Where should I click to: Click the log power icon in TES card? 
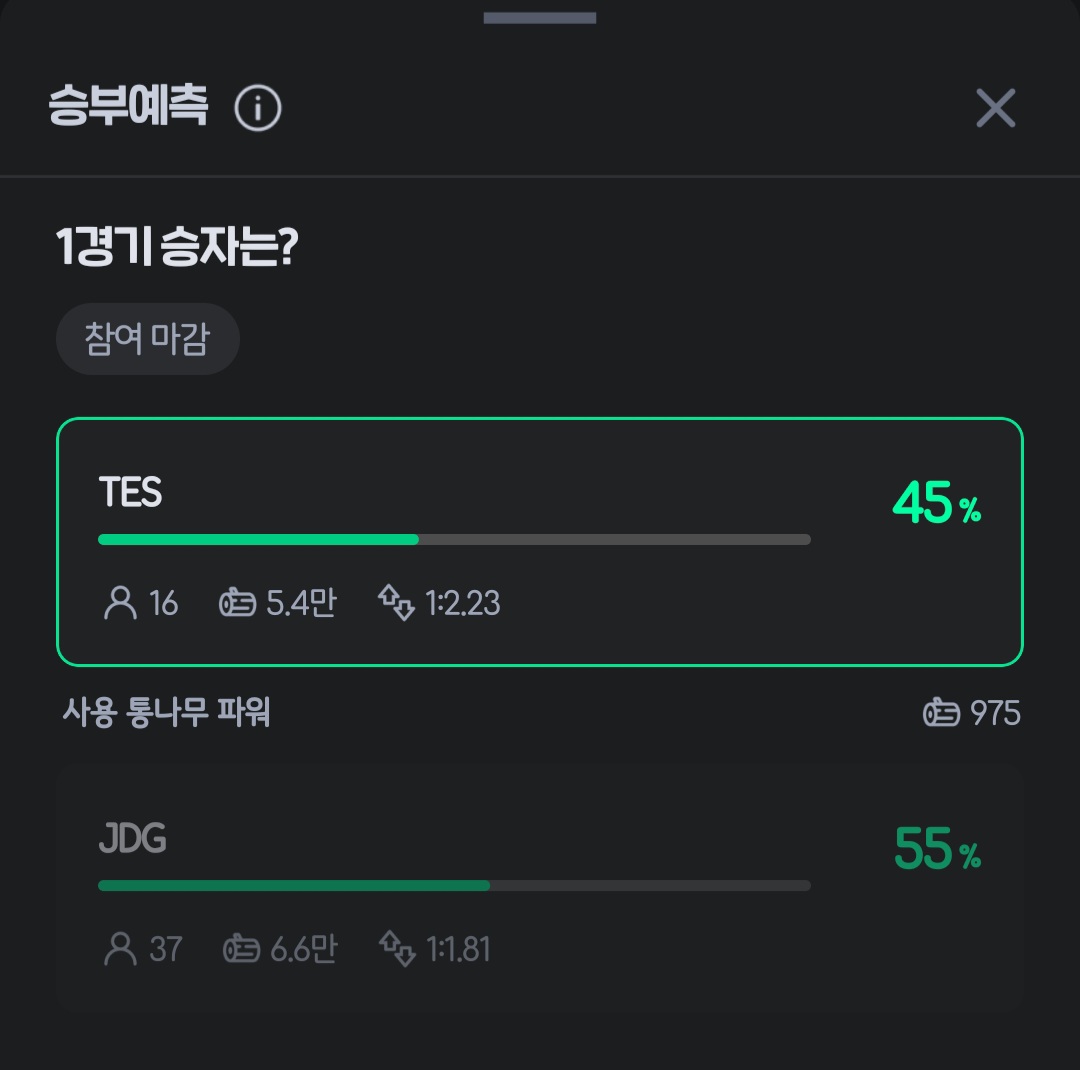pyautogui.click(x=237, y=603)
